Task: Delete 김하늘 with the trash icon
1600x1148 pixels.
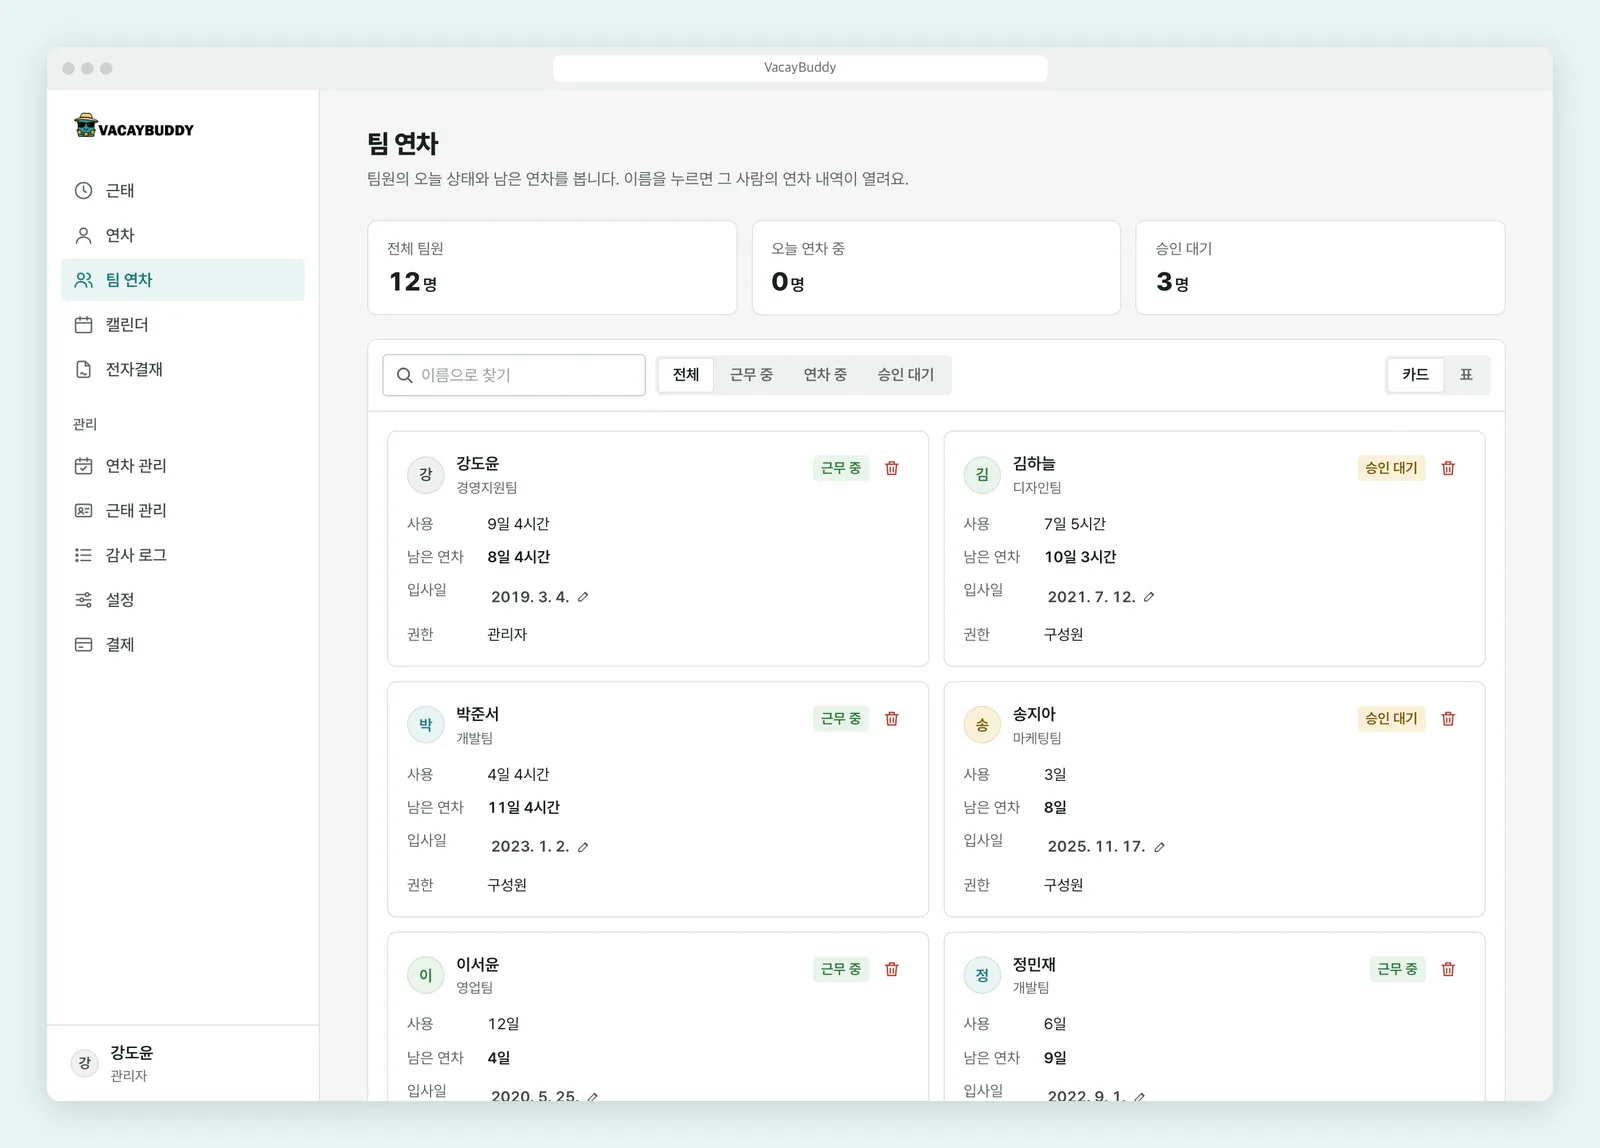Action: (x=1448, y=468)
